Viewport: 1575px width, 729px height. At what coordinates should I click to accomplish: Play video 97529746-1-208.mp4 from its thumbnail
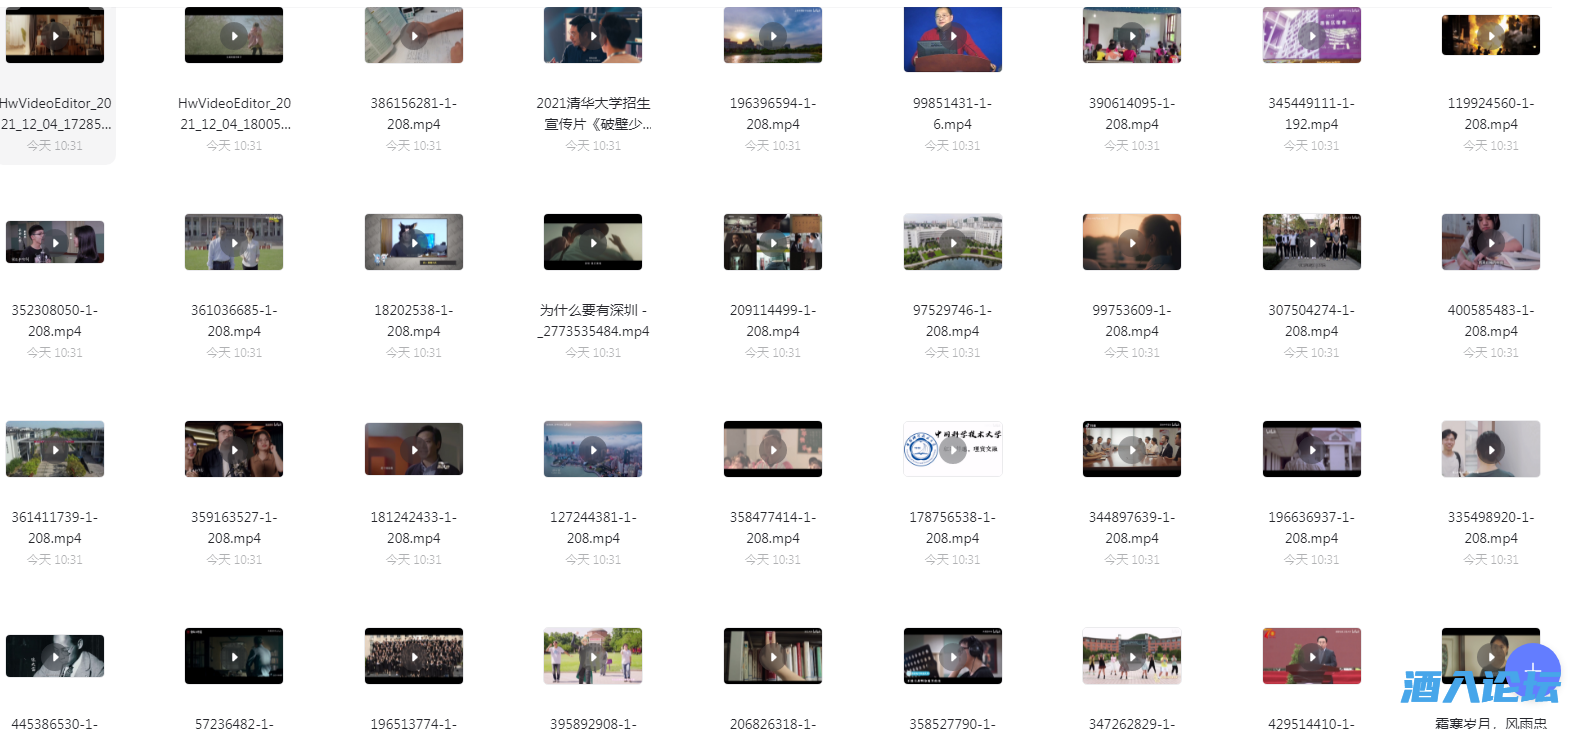(953, 242)
